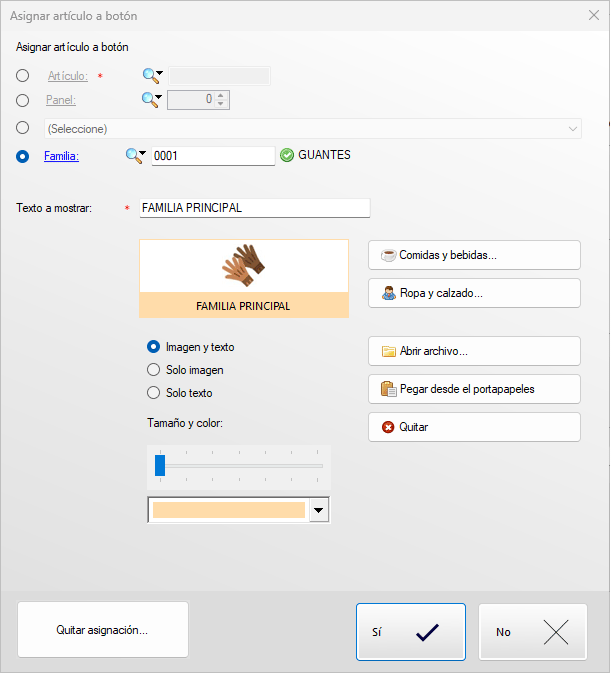Screen dimensions: 615x673
Task: Increase Panel number with up stepper arrow
Action: point(221,95)
